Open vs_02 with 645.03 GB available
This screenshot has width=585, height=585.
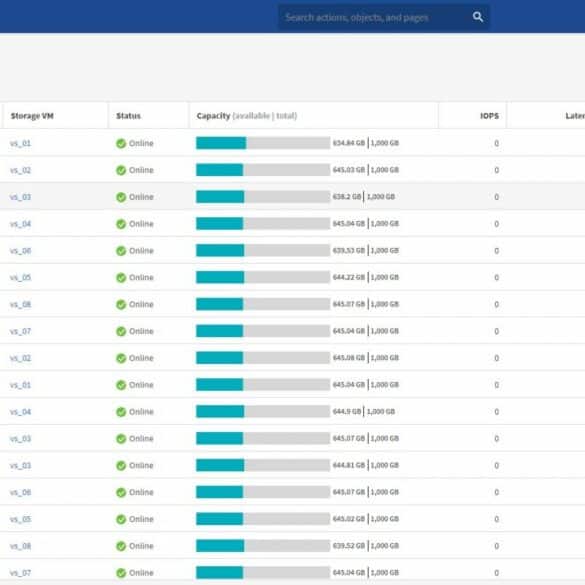coord(21,170)
